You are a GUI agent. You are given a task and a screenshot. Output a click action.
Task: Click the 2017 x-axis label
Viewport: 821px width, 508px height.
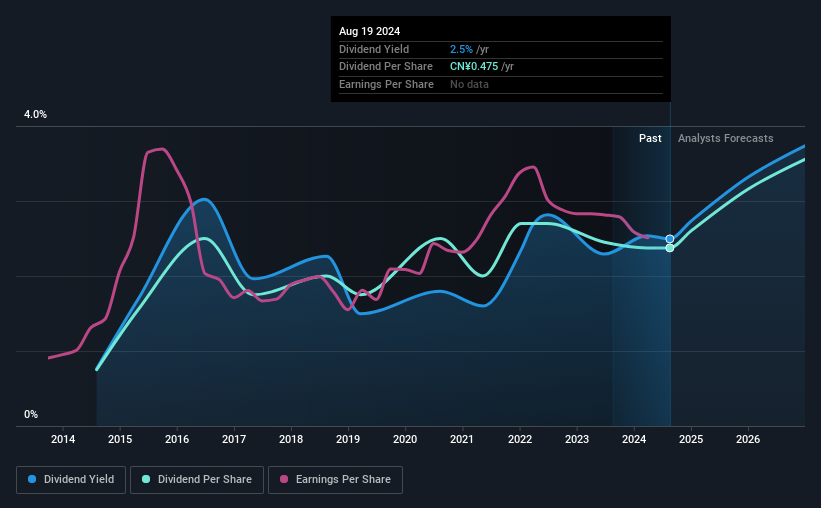point(234,439)
